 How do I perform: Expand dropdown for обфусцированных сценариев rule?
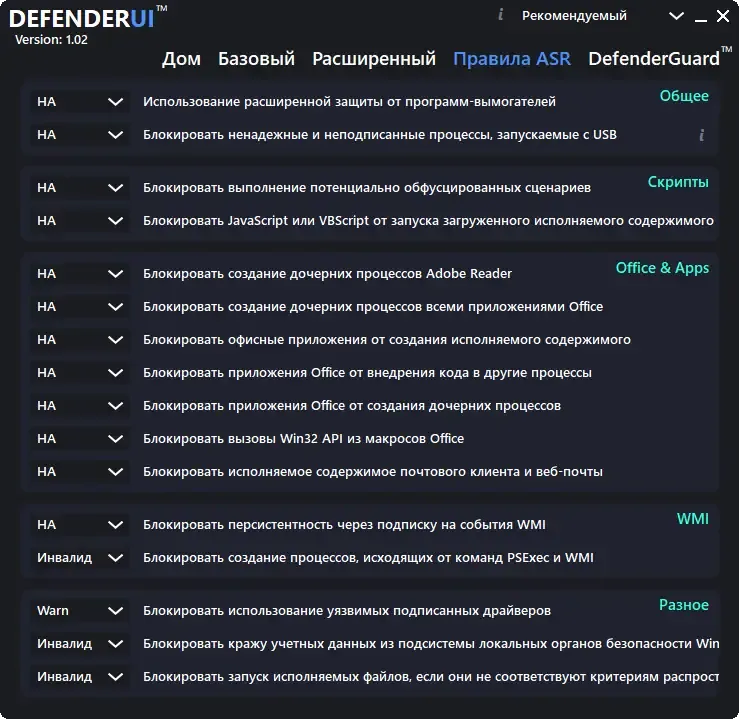click(80, 188)
